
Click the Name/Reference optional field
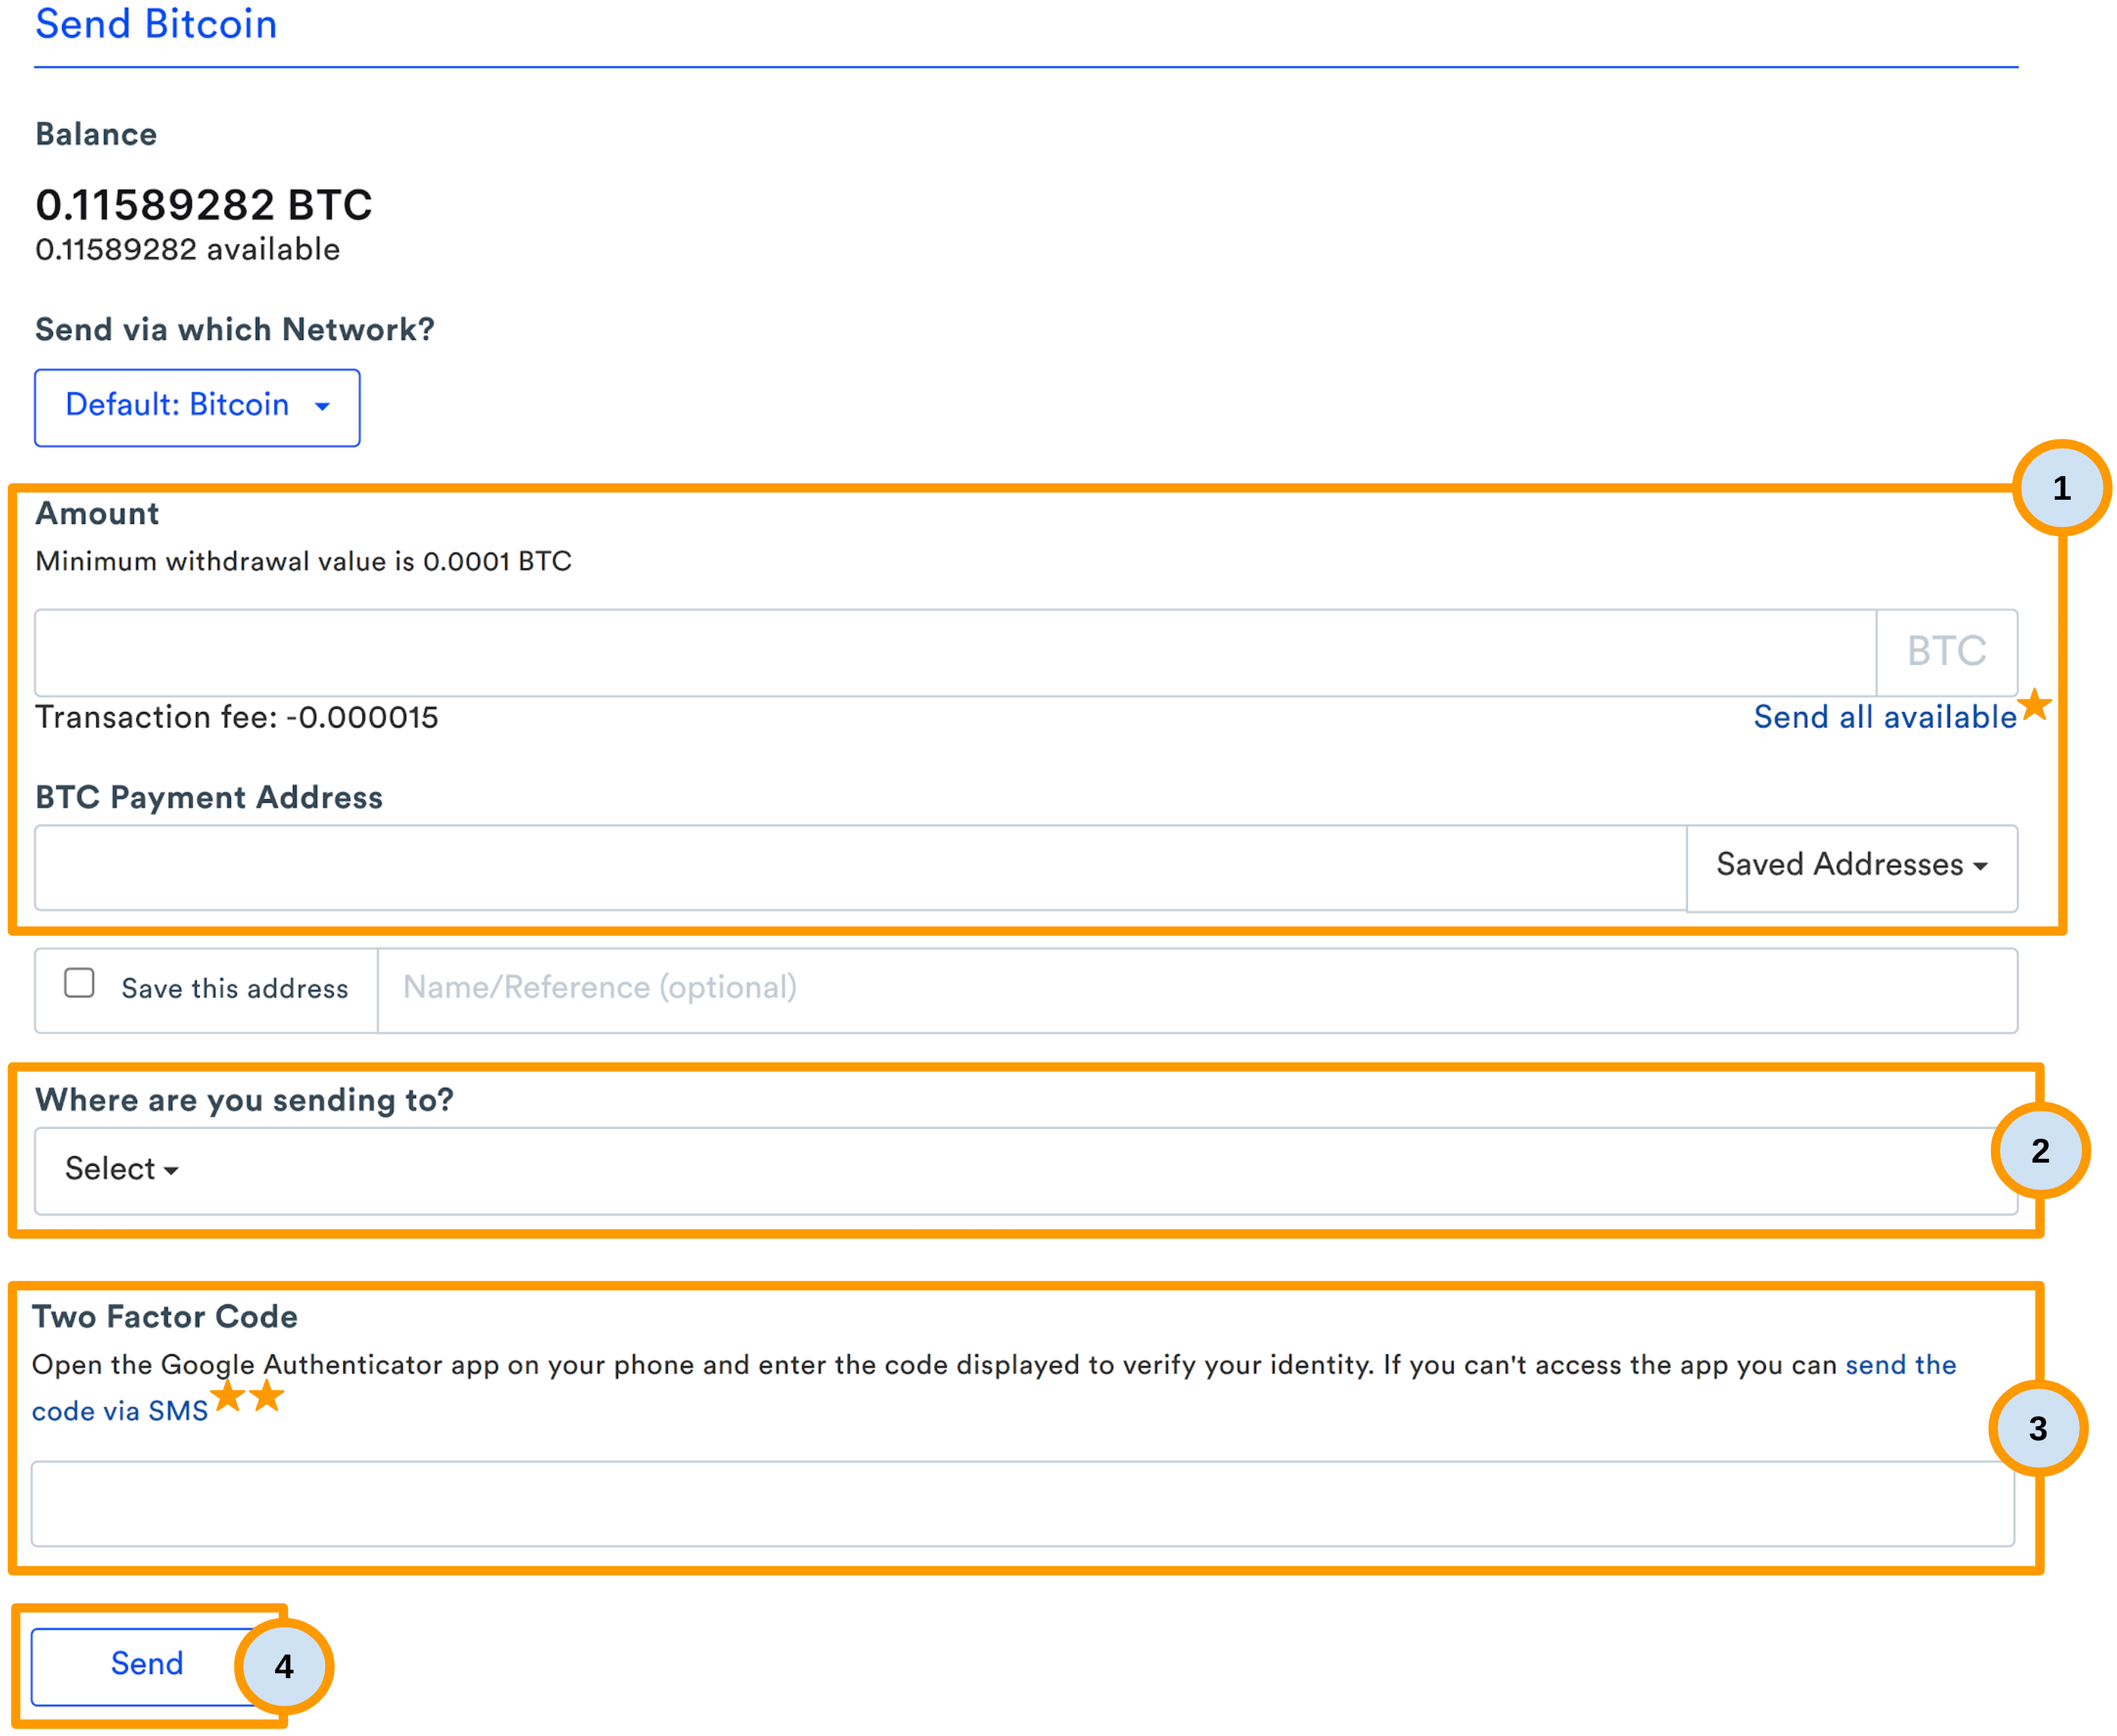(1197, 990)
